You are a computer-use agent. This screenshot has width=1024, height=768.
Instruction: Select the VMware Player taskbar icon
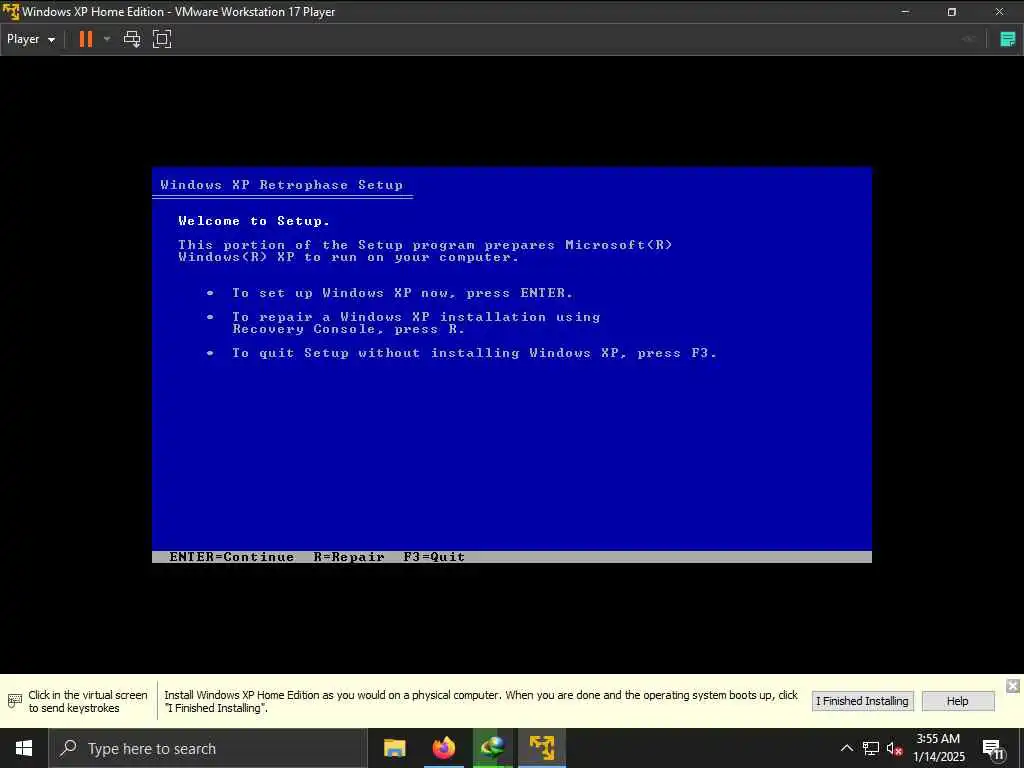(x=541, y=748)
